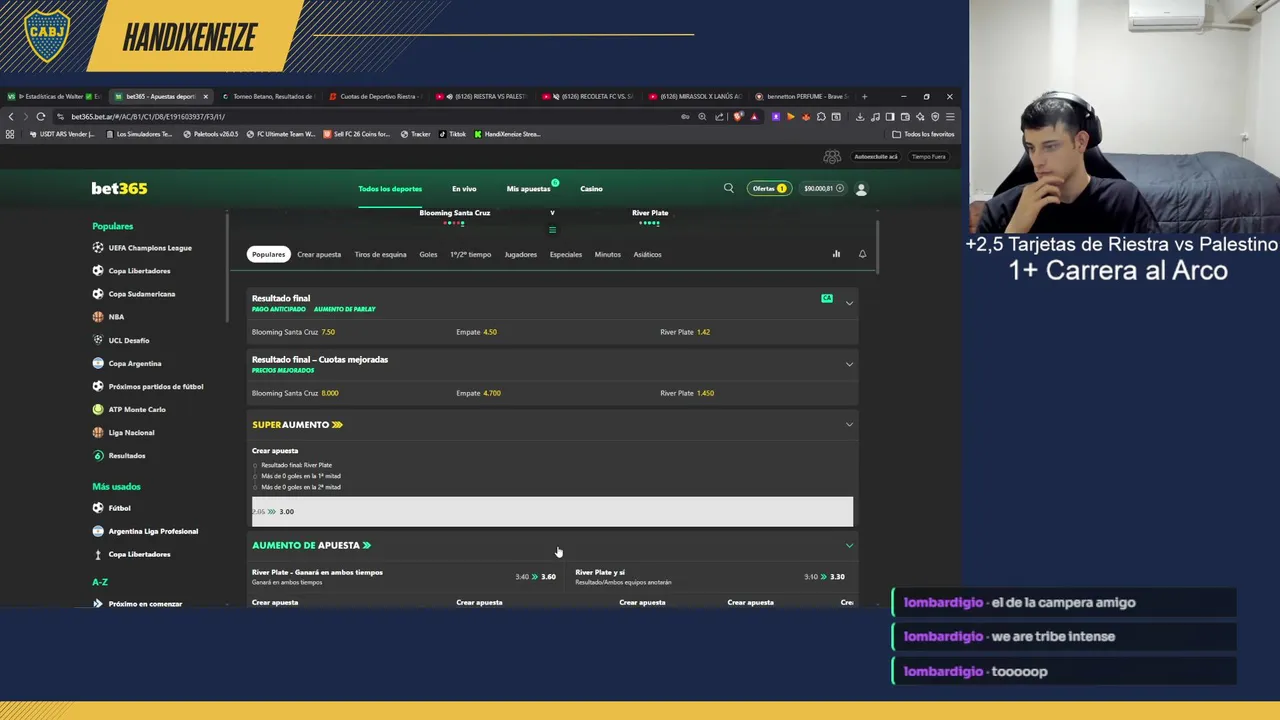The image size is (1280, 720).
Task: Open the new tab plus button
Action: (x=864, y=96)
